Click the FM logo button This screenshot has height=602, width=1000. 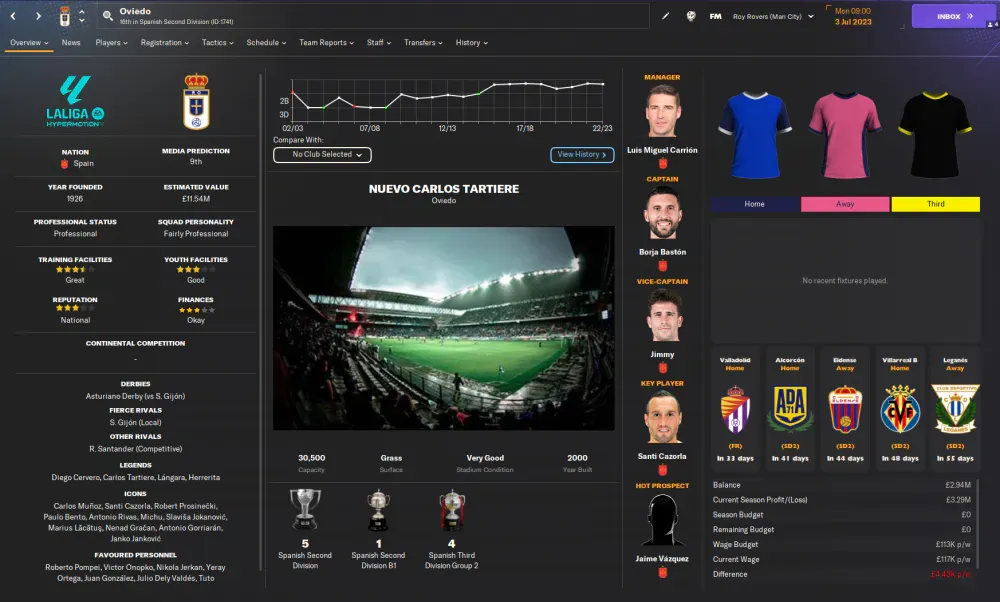coord(716,17)
